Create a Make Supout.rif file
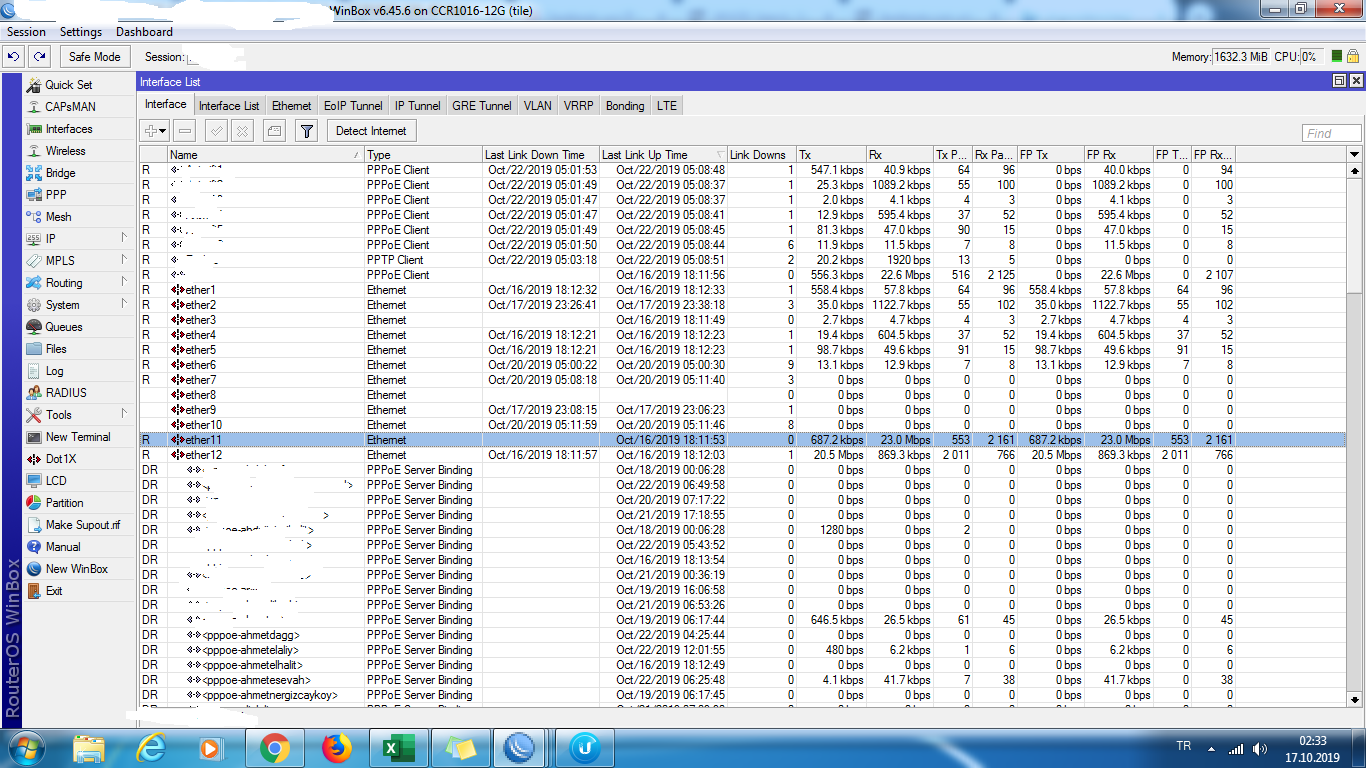This screenshot has height=768, width=1366. tap(86, 524)
